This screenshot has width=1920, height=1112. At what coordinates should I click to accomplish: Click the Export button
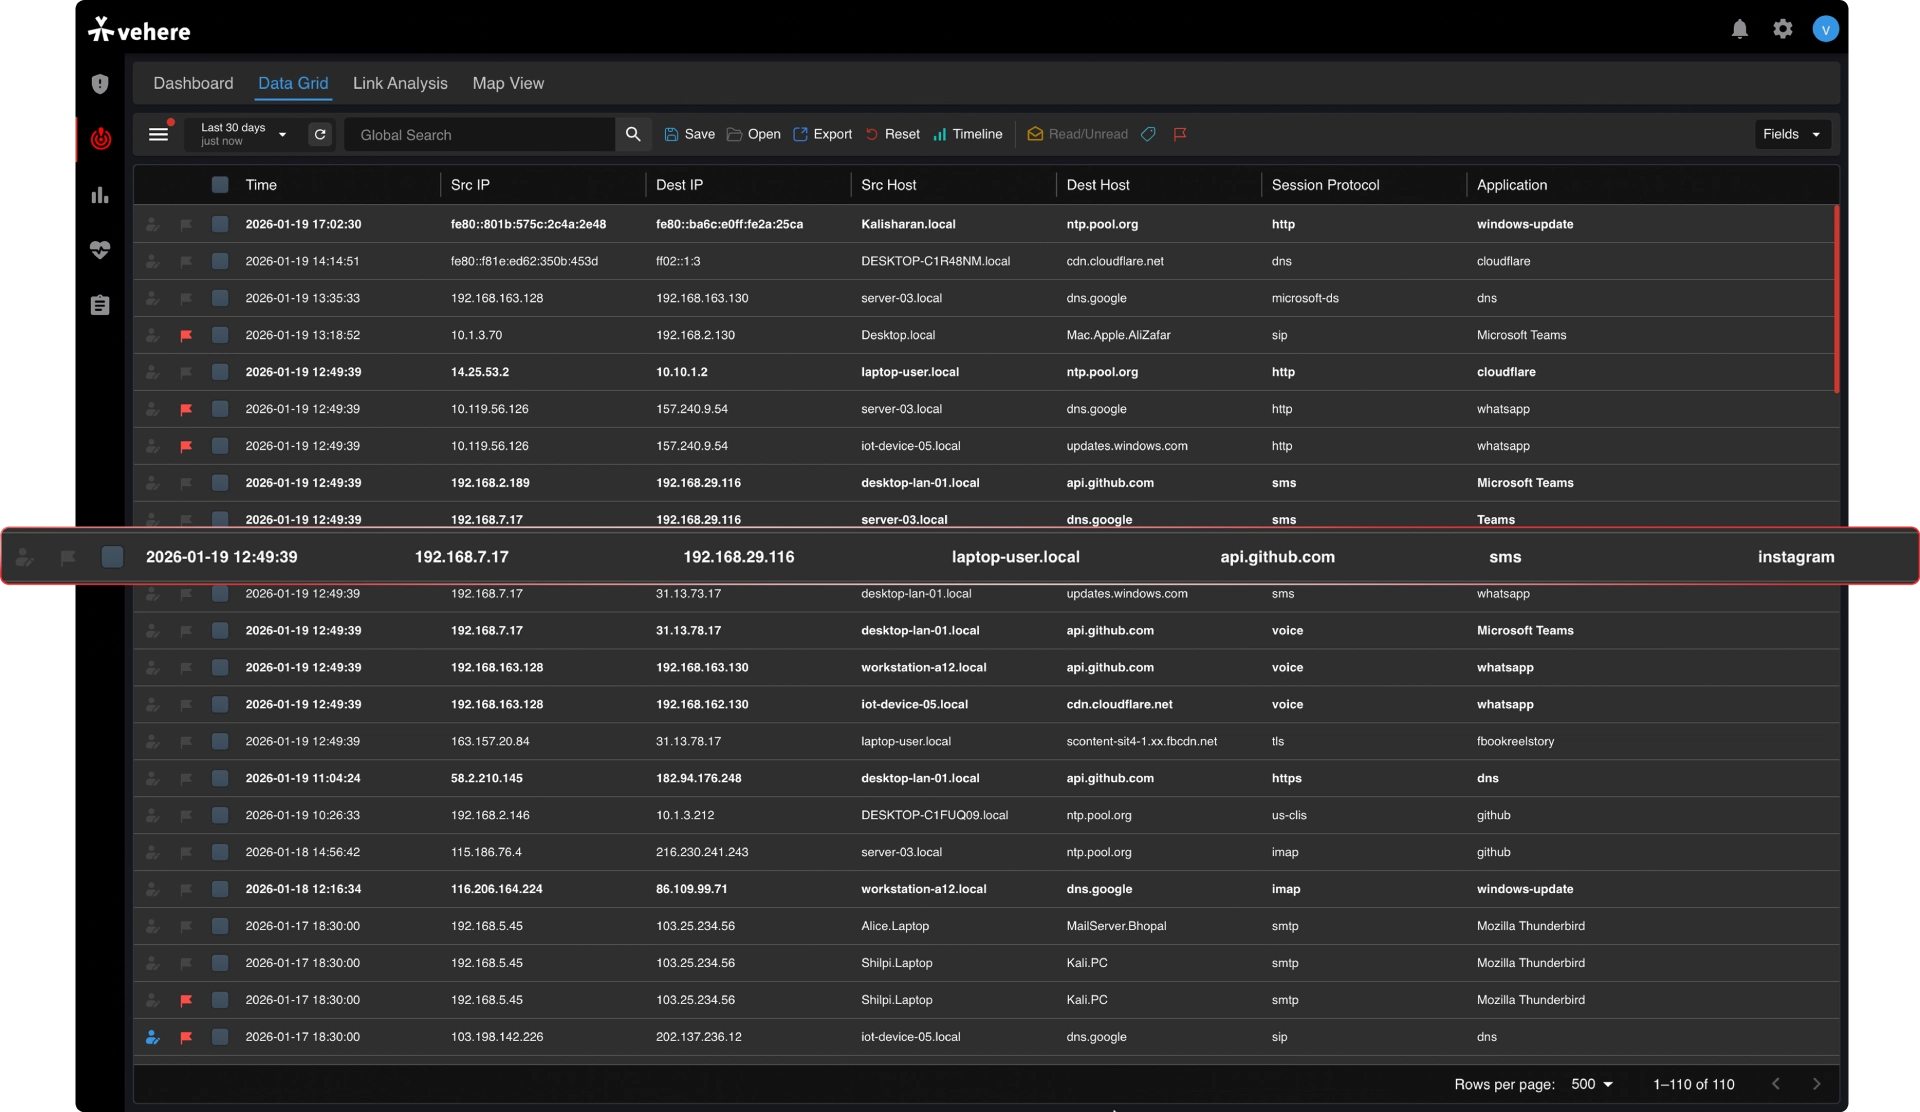coord(822,134)
